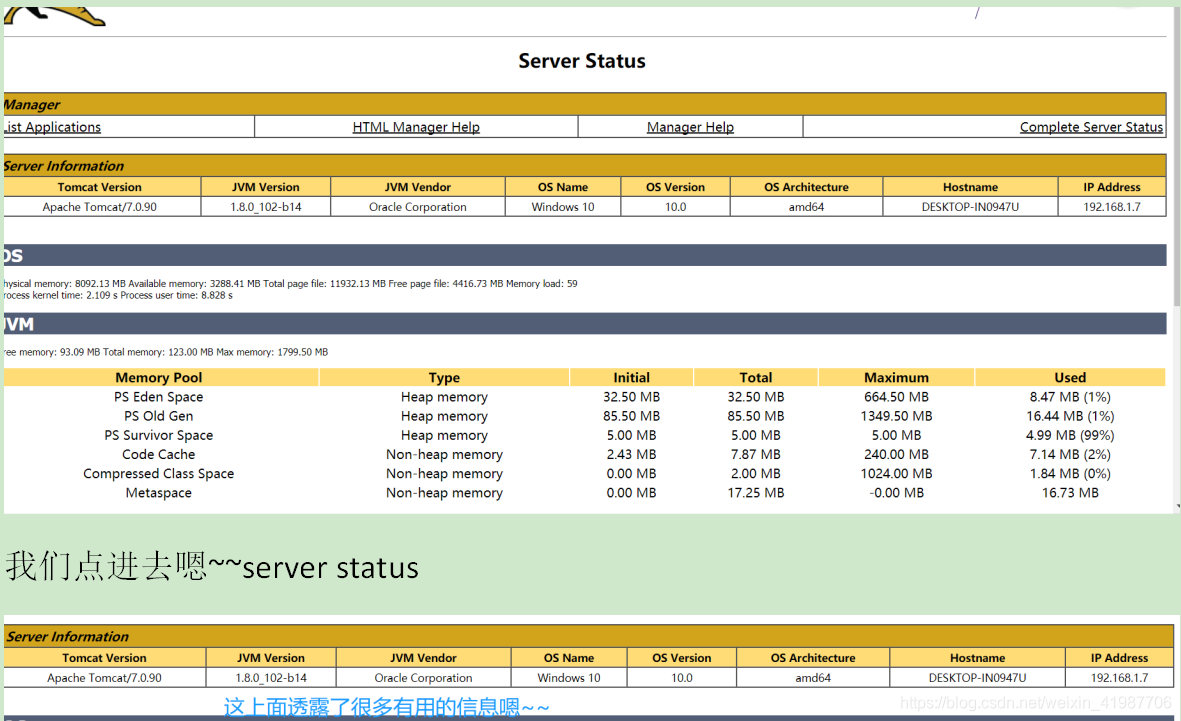Click the Manager section header bar
Viewport: 1181px width, 721px height.
coord(584,104)
